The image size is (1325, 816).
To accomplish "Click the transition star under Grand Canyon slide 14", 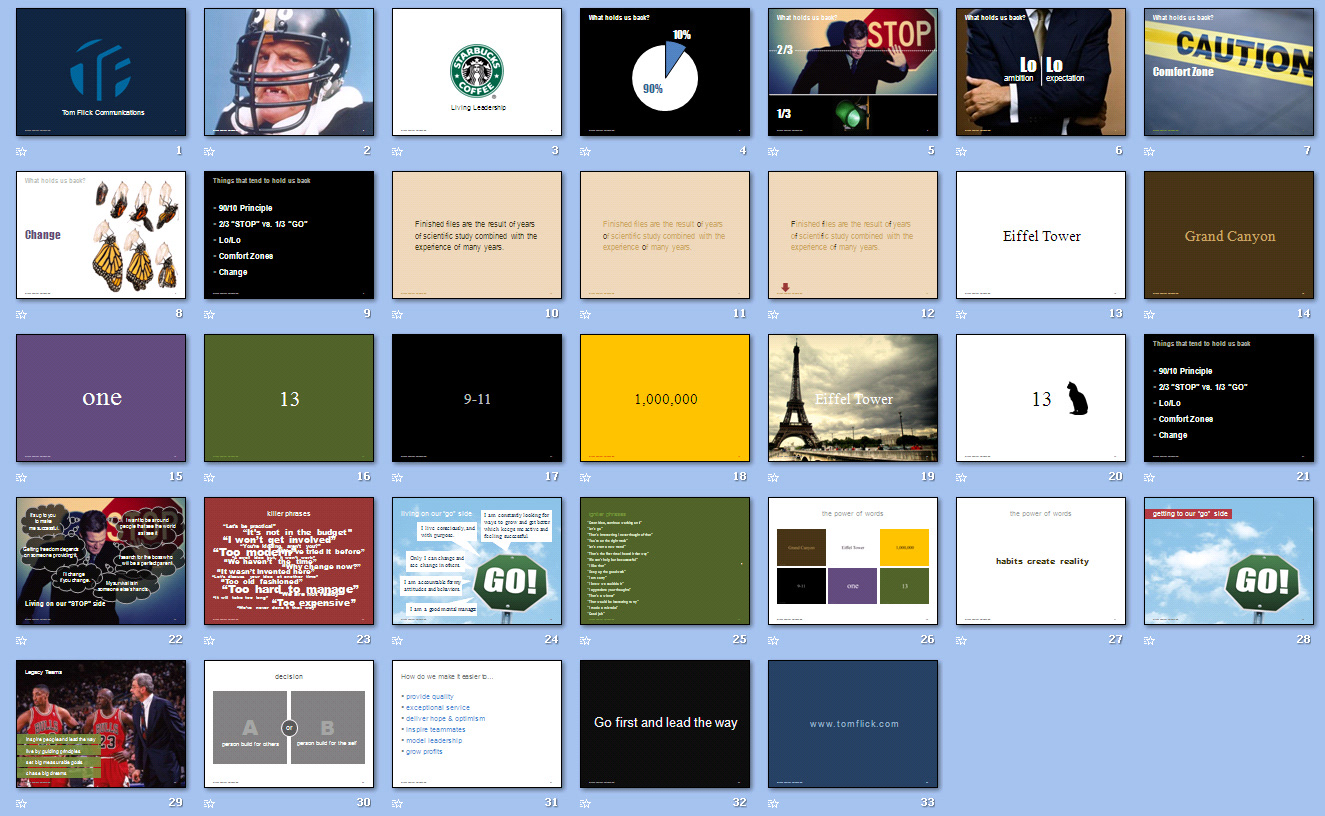I will [x=1149, y=314].
